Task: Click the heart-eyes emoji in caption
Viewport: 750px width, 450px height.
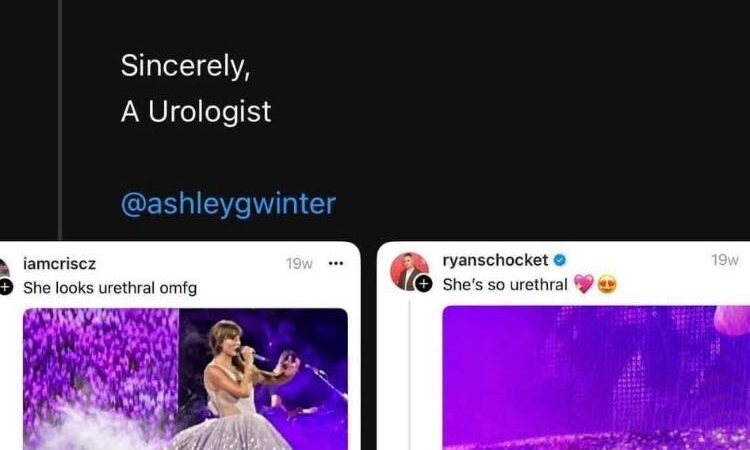Action: click(x=607, y=285)
